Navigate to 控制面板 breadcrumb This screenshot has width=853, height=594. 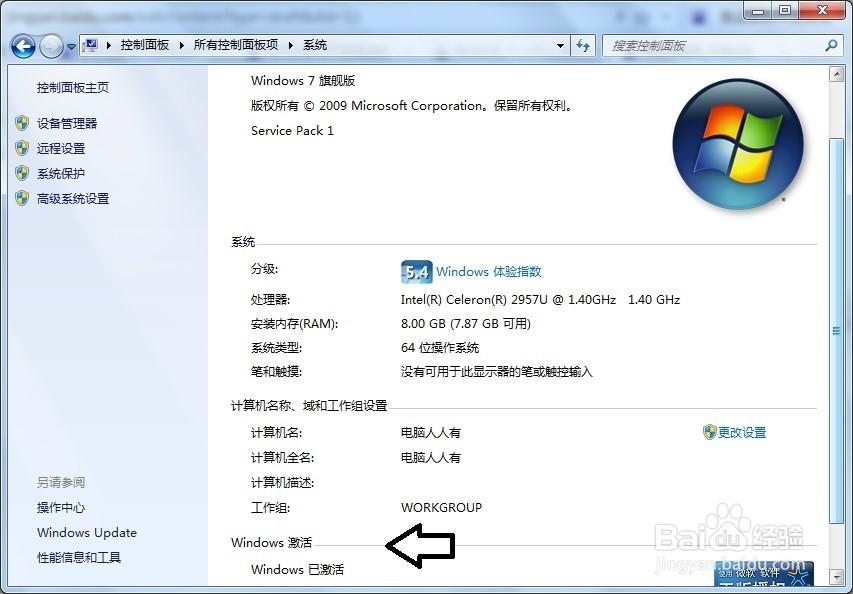(145, 45)
